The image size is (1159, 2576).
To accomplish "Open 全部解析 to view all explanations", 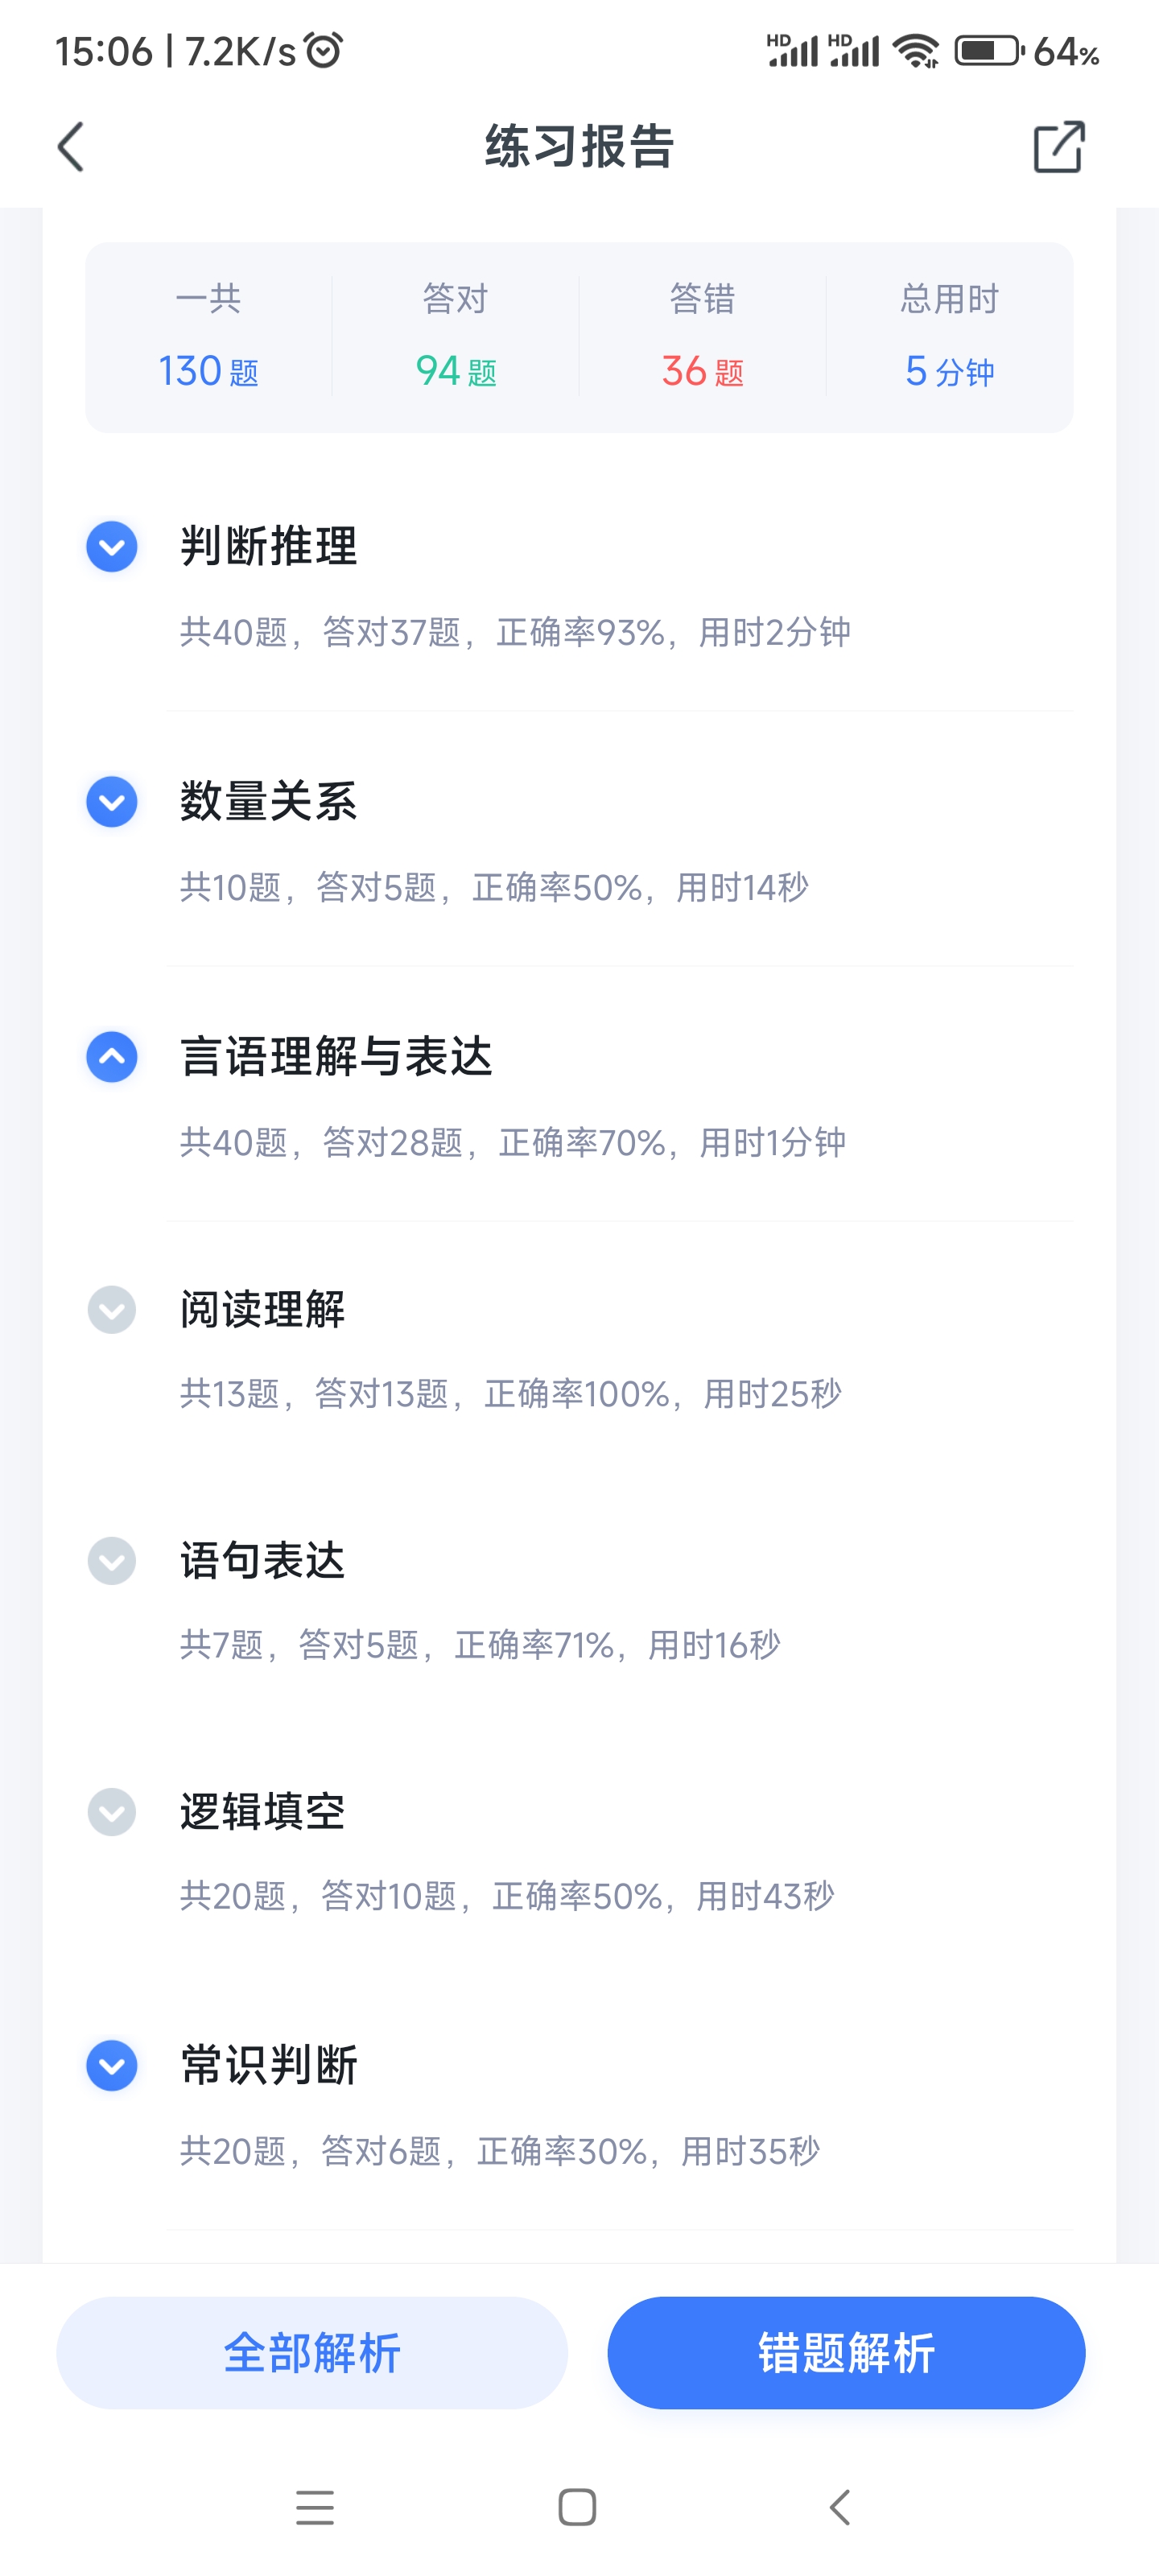I will pos(312,2352).
